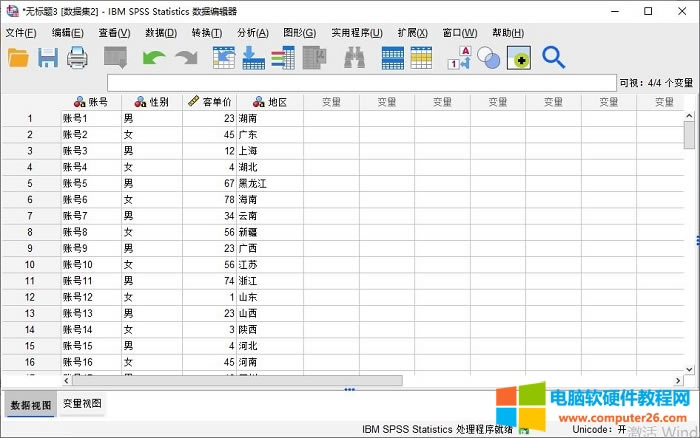Viewport: 700px width, 438px height.
Task: Open the 分析(A) menu
Action: 252,32
